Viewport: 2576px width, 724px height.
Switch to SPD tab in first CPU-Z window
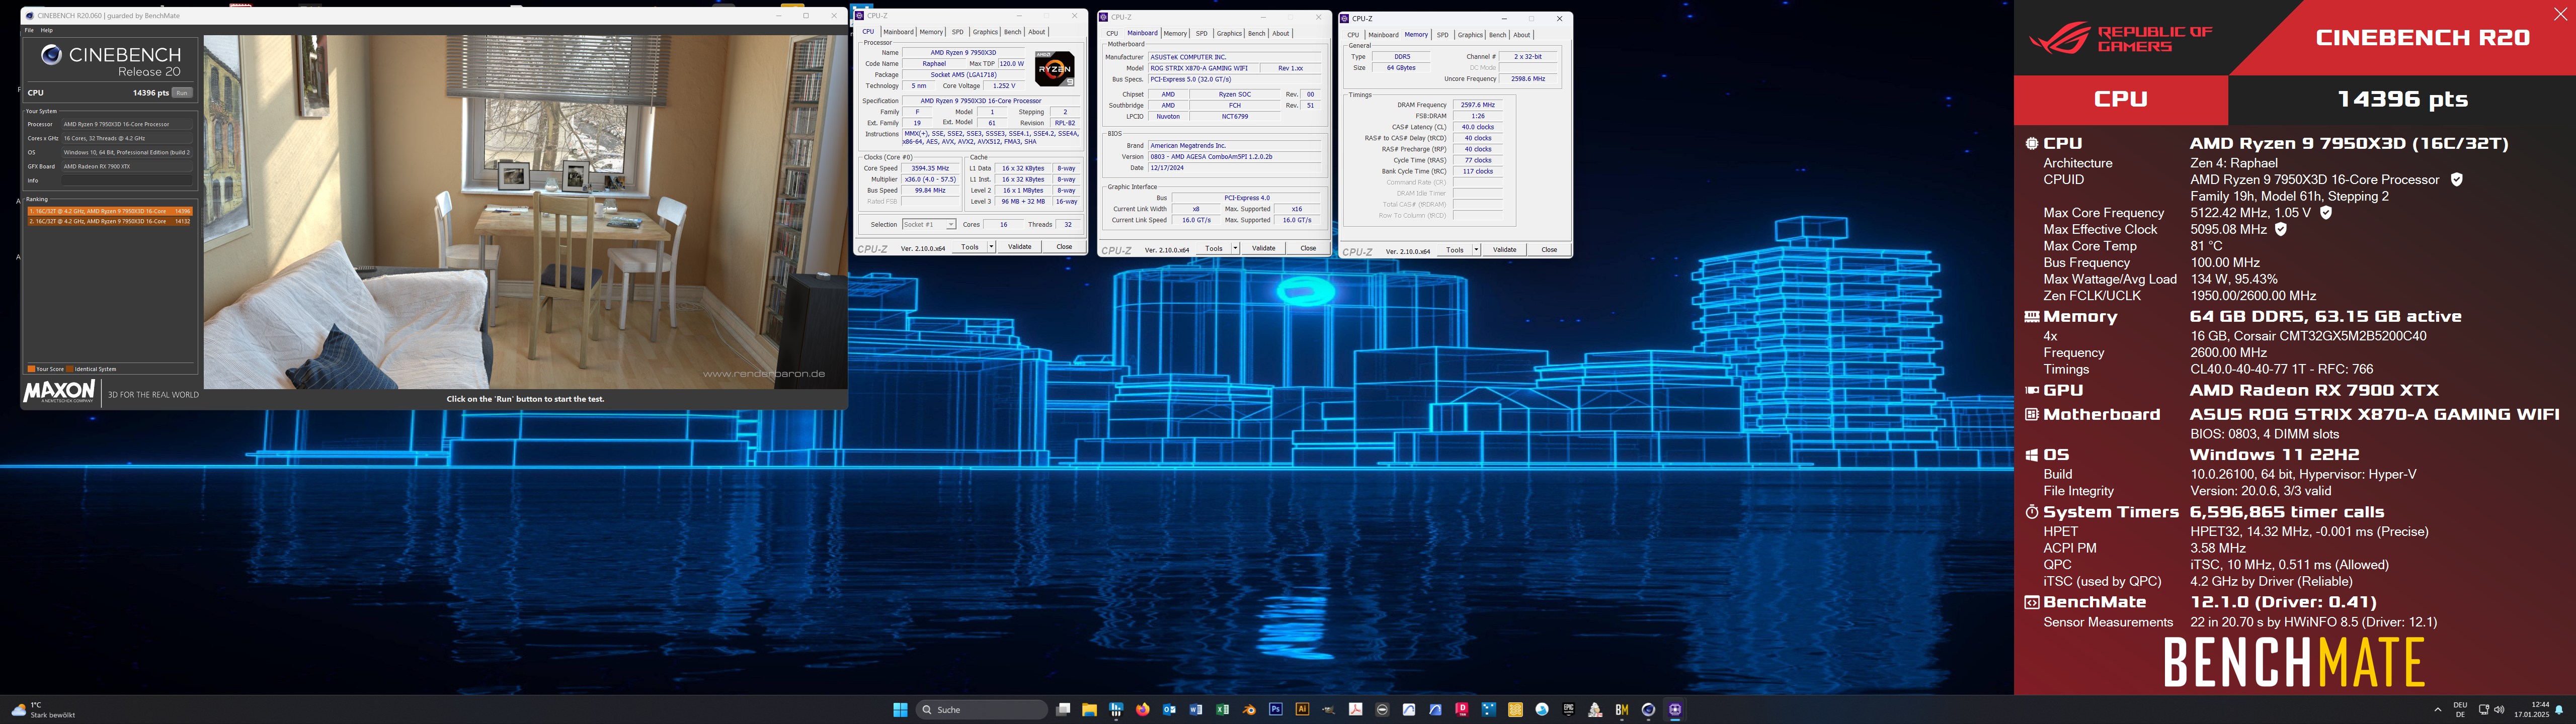[958, 32]
